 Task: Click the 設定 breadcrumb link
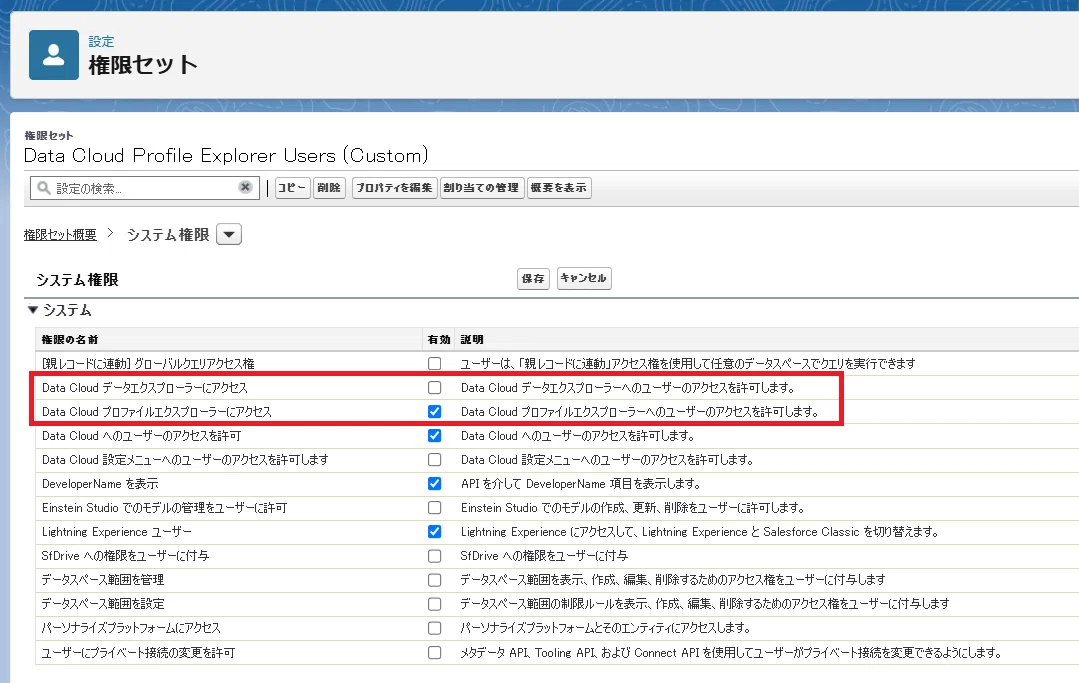point(101,42)
